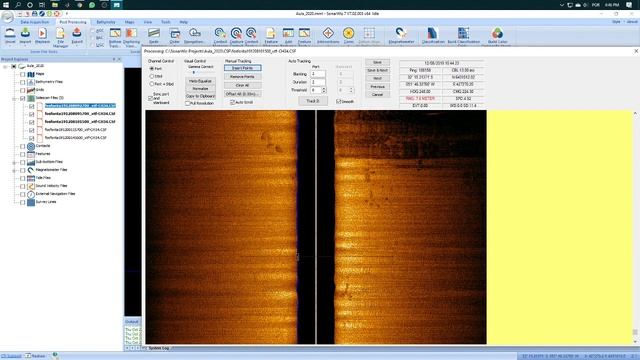The width and height of the screenshot is (640, 360).
Task: Collapse the root project tree node
Action: point(5,66)
